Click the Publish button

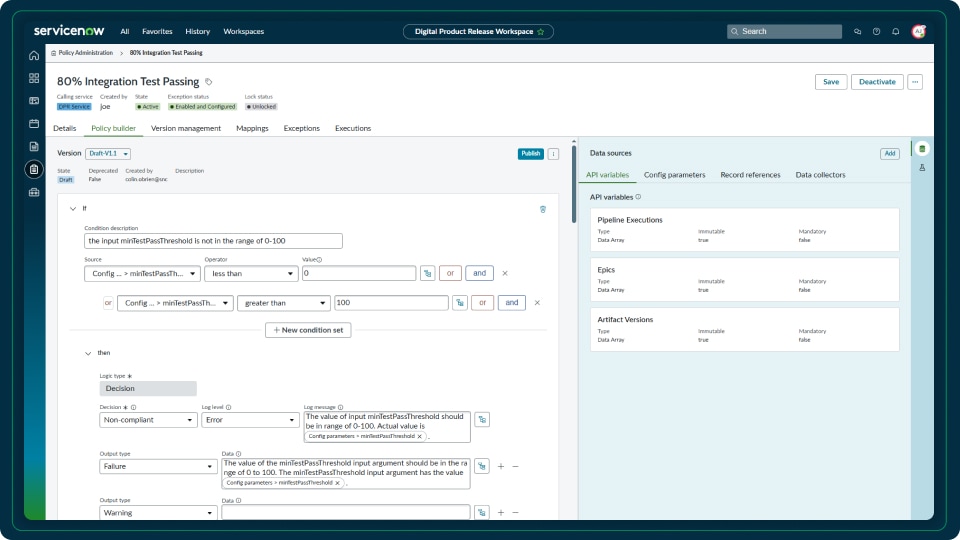tap(530, 153)
